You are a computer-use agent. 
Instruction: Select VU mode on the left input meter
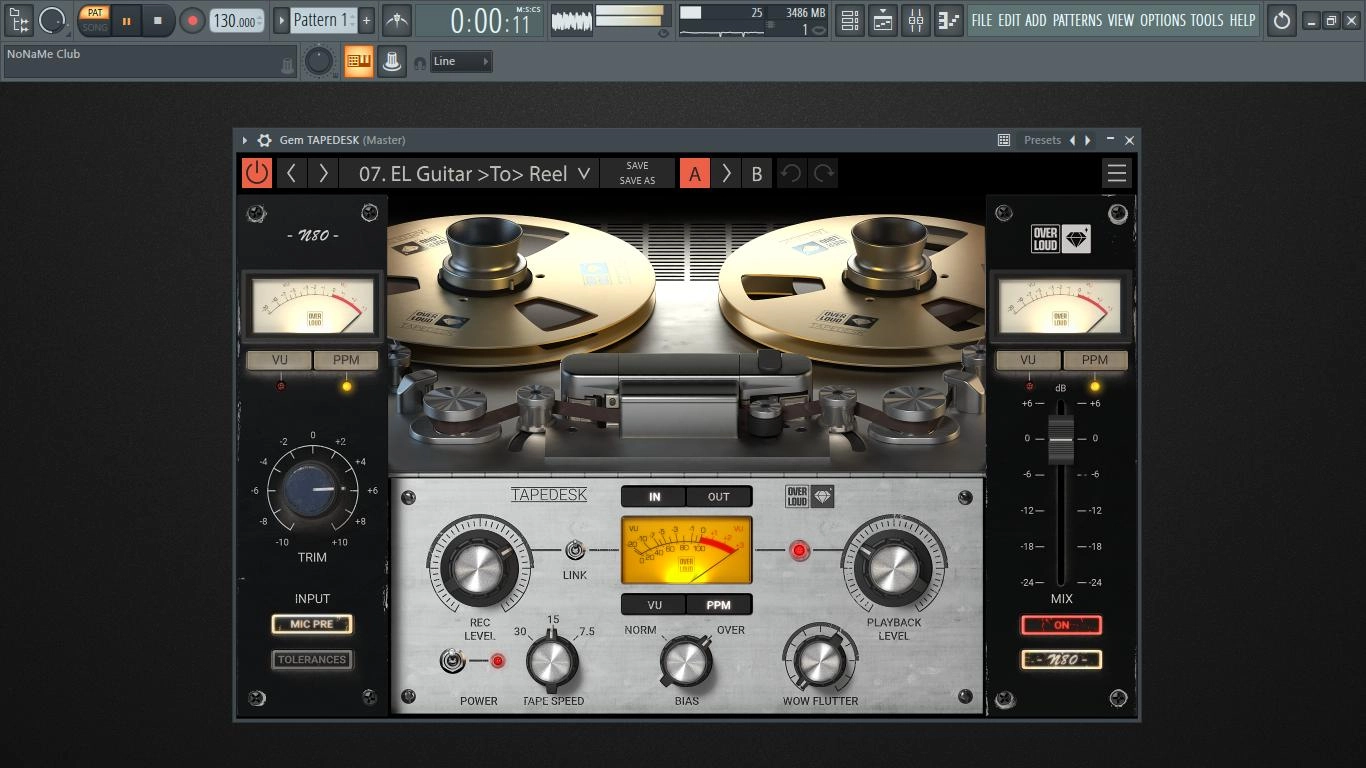pos(279,360)
